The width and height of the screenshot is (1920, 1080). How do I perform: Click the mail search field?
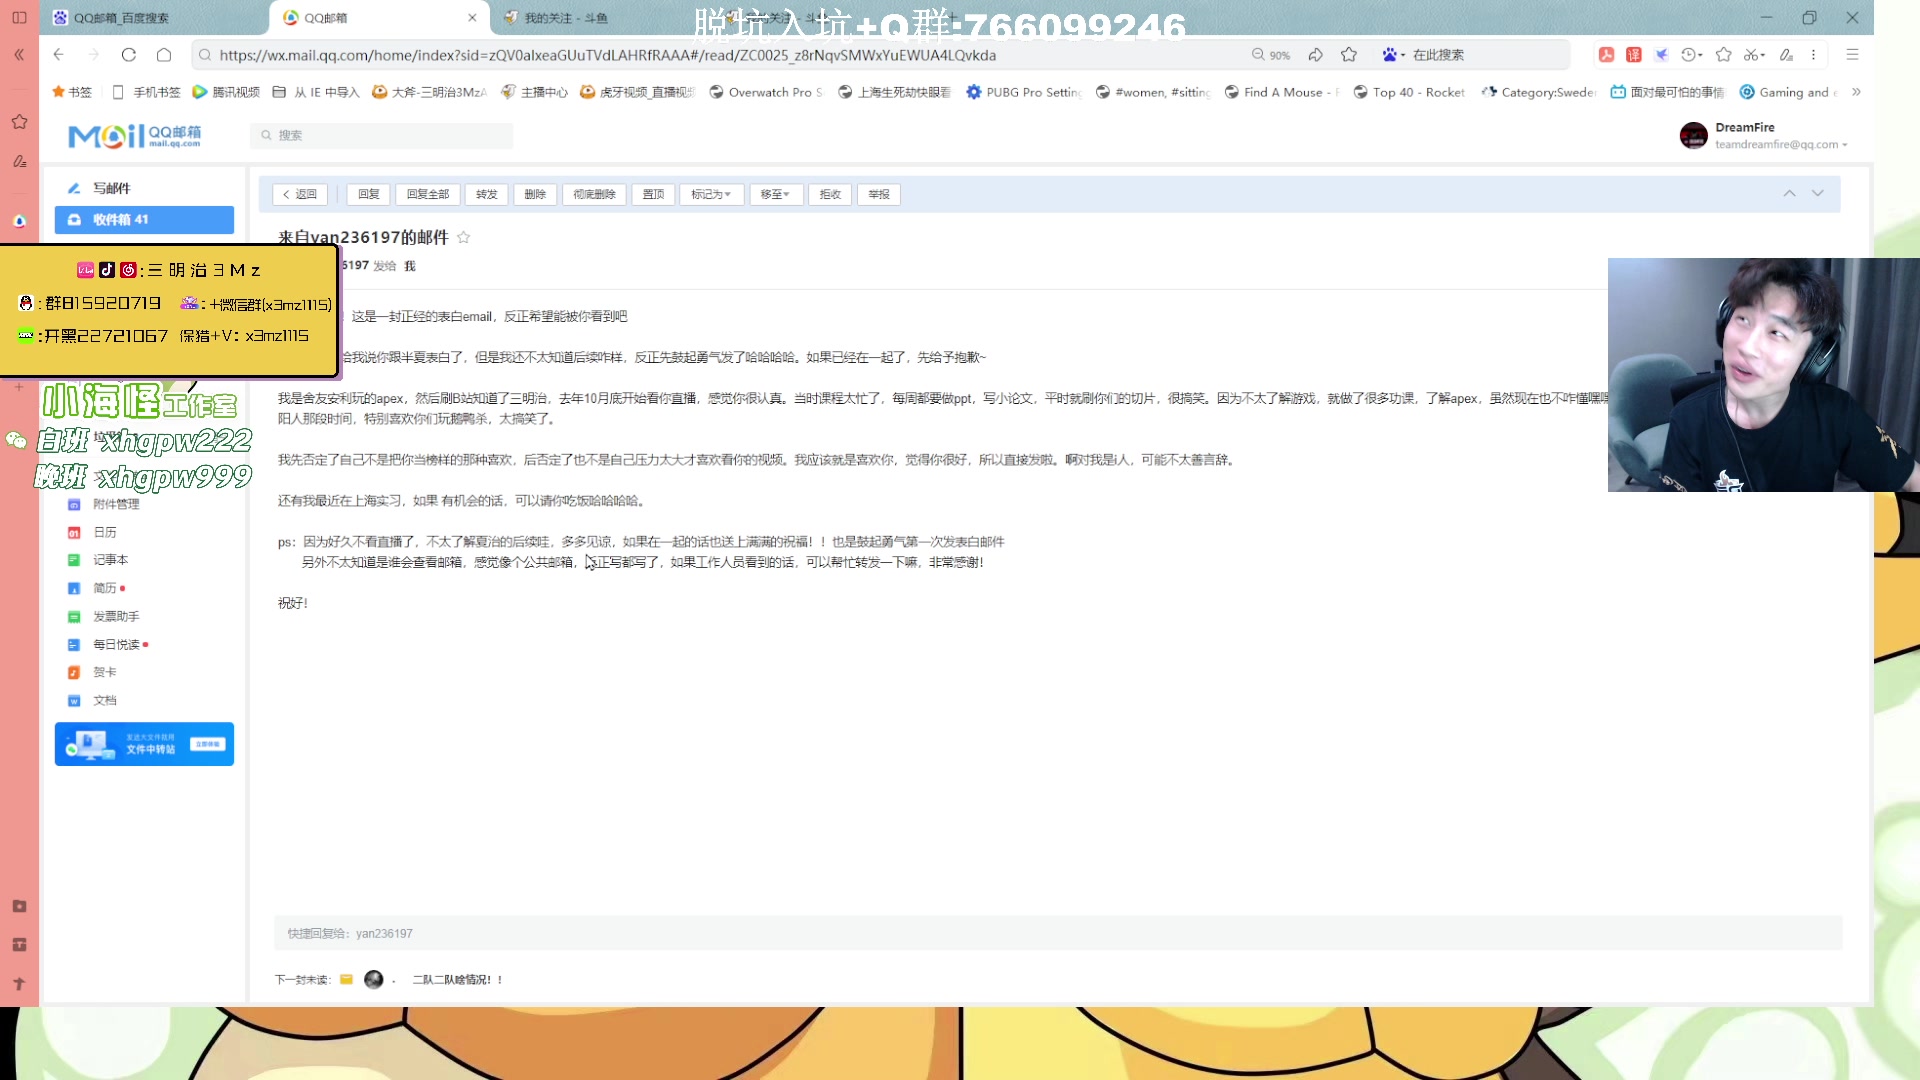coord(381,136)
